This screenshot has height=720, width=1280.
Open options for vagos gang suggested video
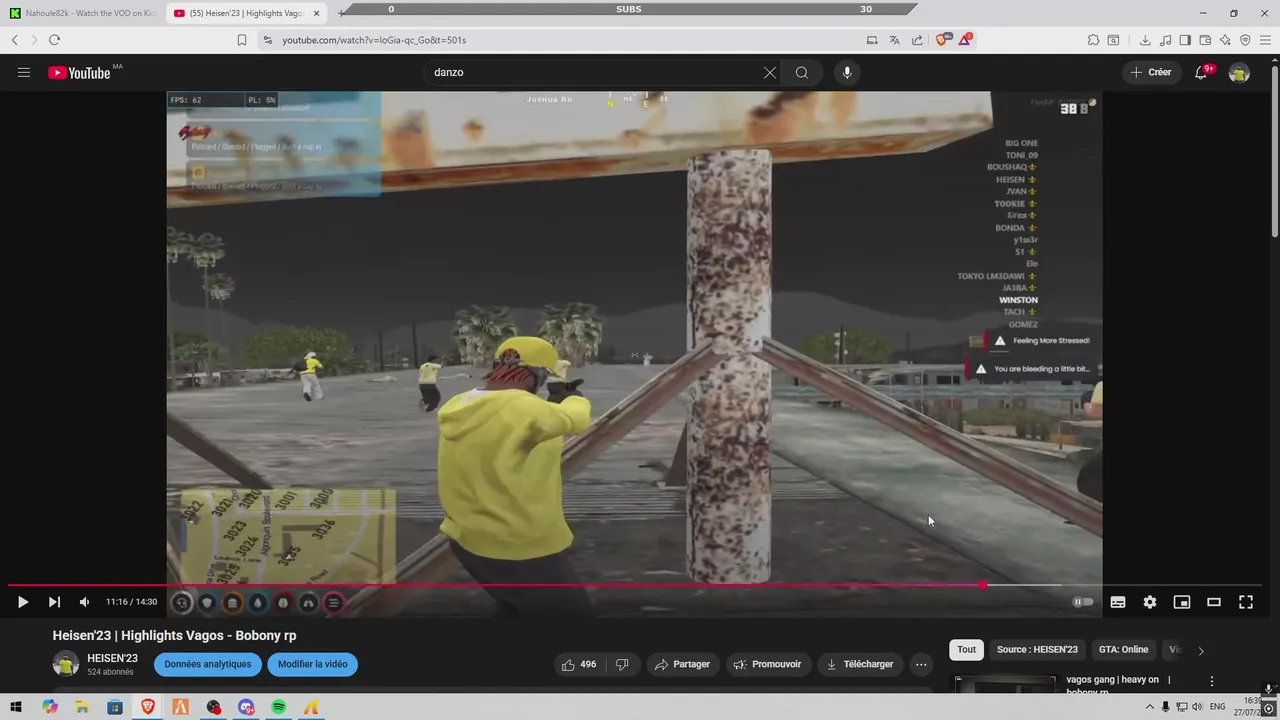[1212, 681]
